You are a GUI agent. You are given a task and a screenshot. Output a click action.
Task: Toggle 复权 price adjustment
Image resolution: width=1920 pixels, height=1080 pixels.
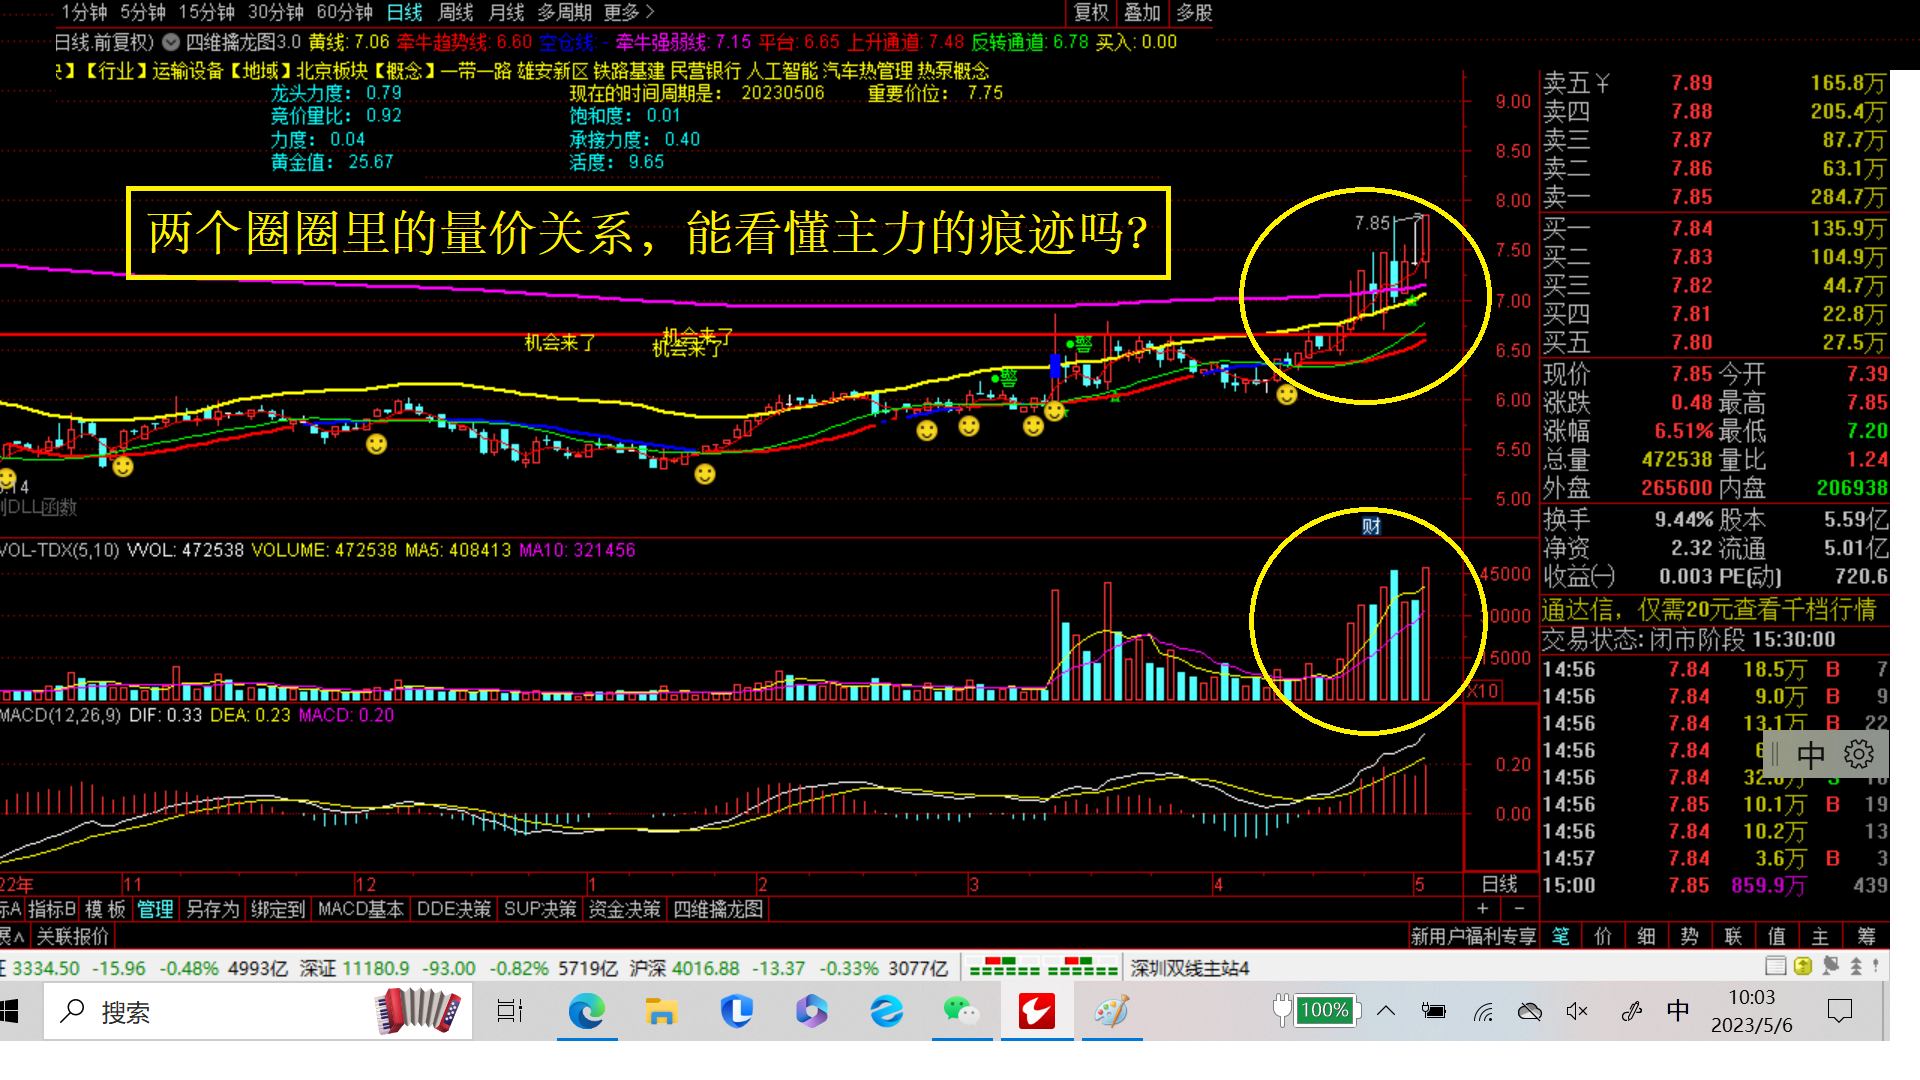pos(1091,13)
